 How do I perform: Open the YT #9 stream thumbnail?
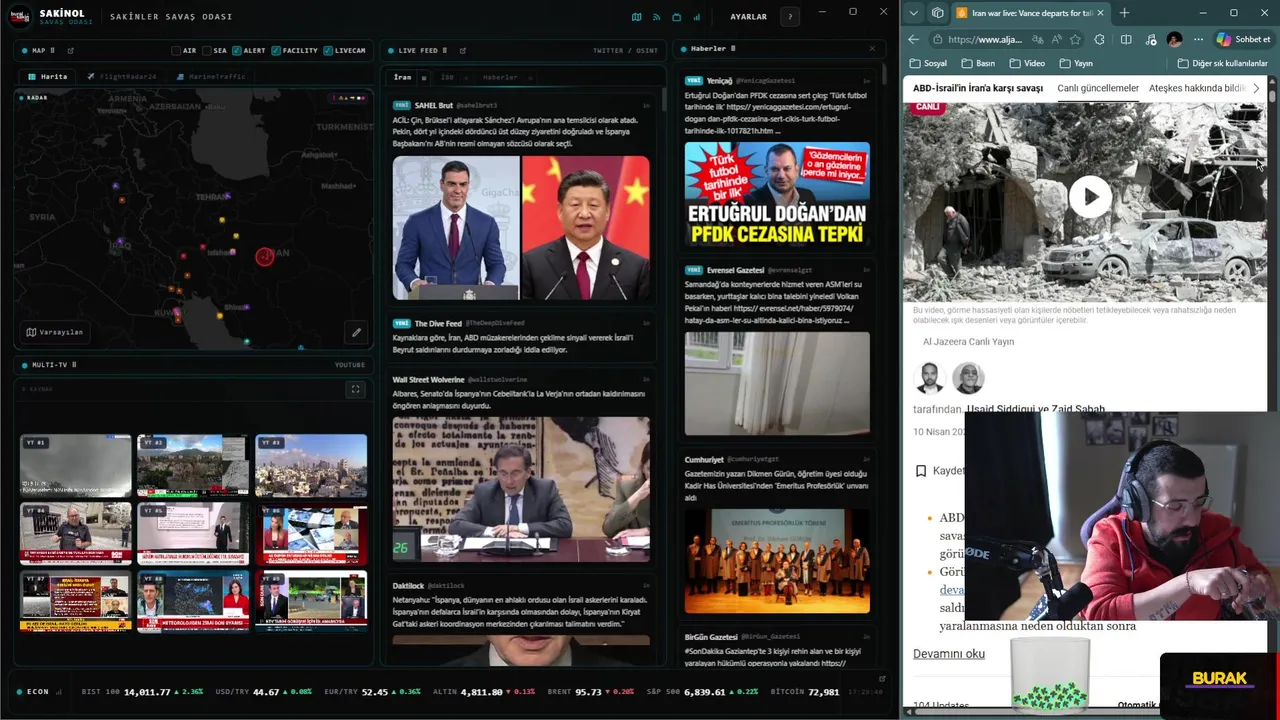coord(311,601)
